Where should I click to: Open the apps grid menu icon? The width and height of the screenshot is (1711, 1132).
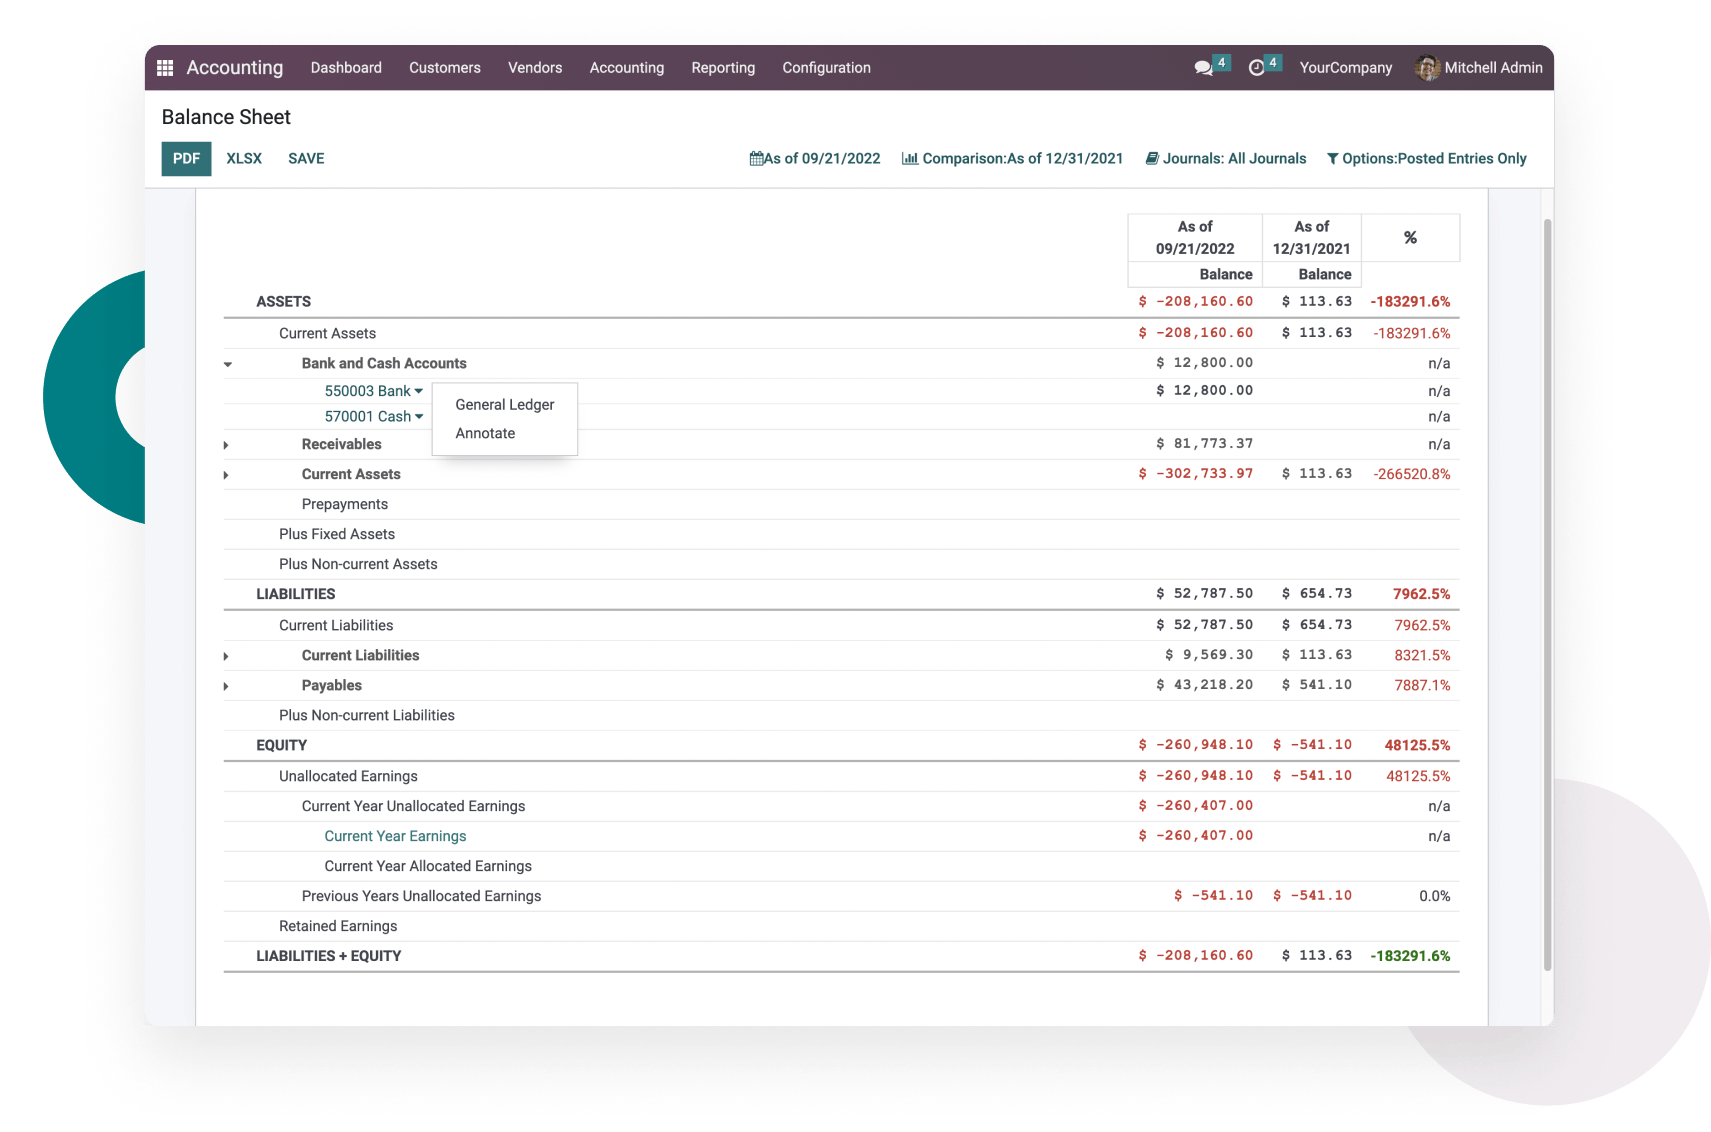point(165,68)
